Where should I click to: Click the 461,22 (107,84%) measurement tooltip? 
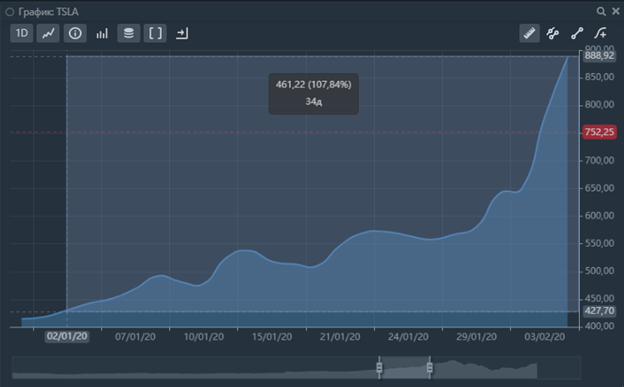[314, 94]
